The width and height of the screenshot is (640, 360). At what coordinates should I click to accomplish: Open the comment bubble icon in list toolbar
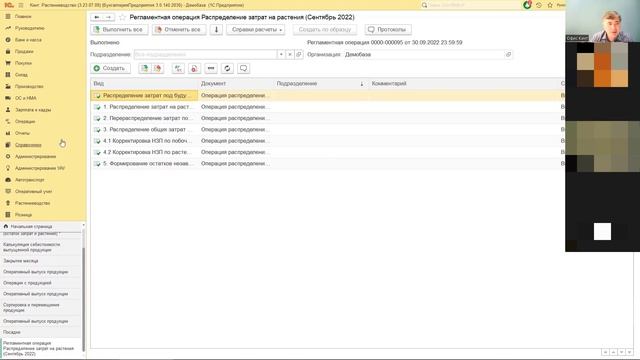pyautogui.click(x=244, y=69)
